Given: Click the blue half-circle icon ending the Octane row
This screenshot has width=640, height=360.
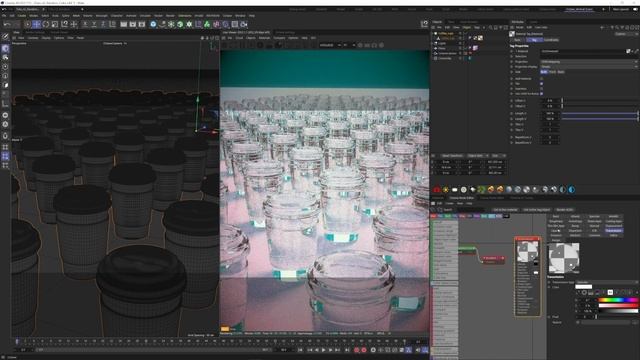Looking at the screenshot, I should pos(571,189).
